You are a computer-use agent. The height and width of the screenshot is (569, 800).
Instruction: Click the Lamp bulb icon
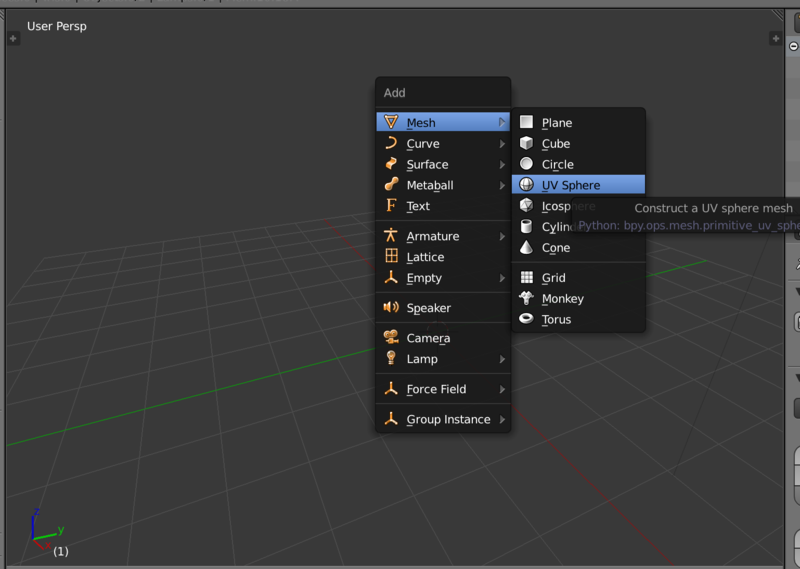click(391, 358)
